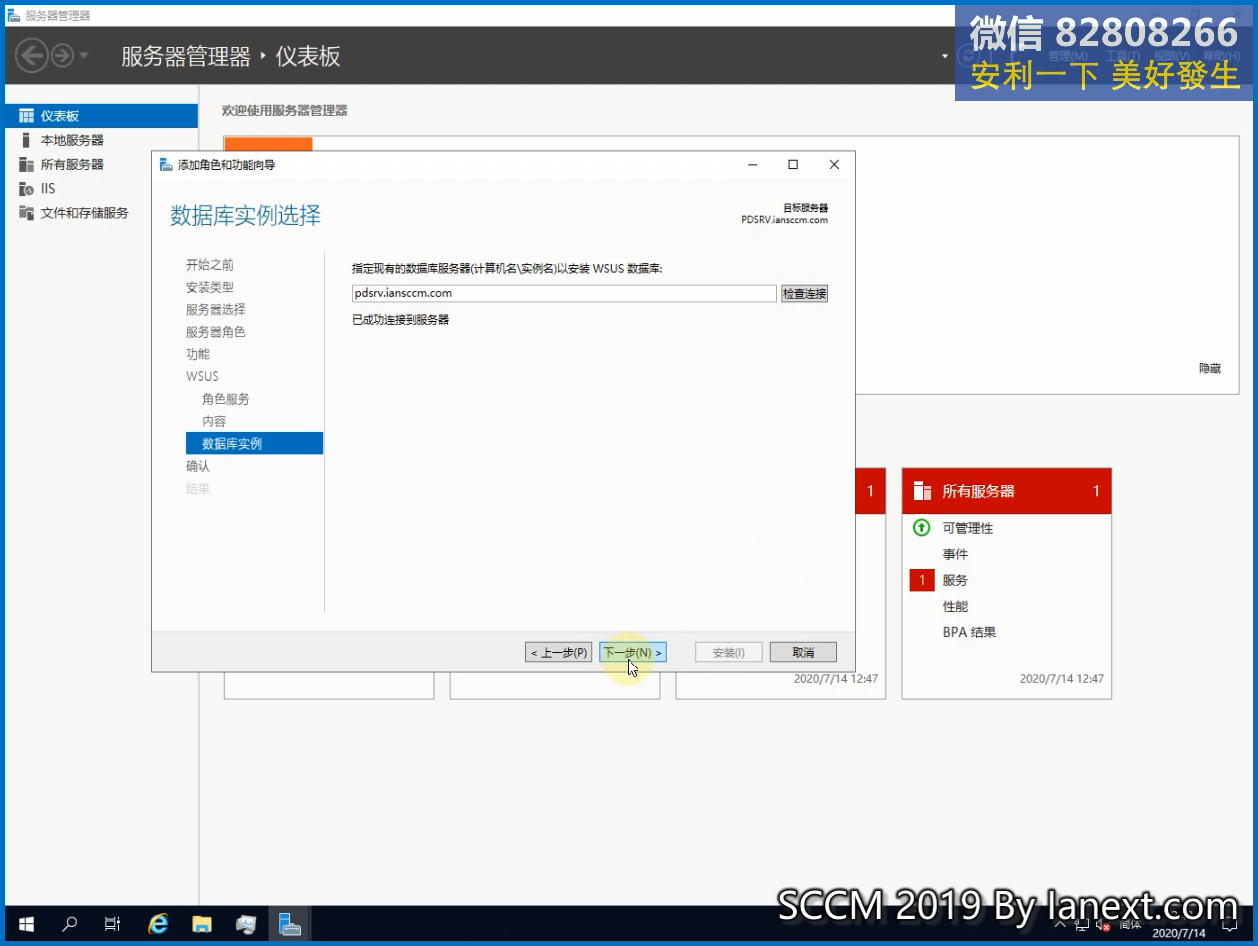Open Task View from the taskbar

coord(113,924)
